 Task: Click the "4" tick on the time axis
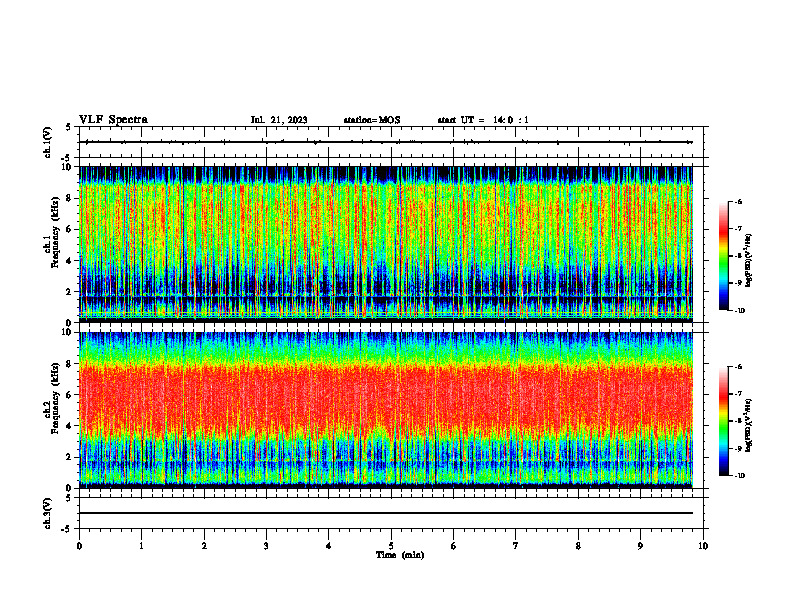(x=329, y=546)
